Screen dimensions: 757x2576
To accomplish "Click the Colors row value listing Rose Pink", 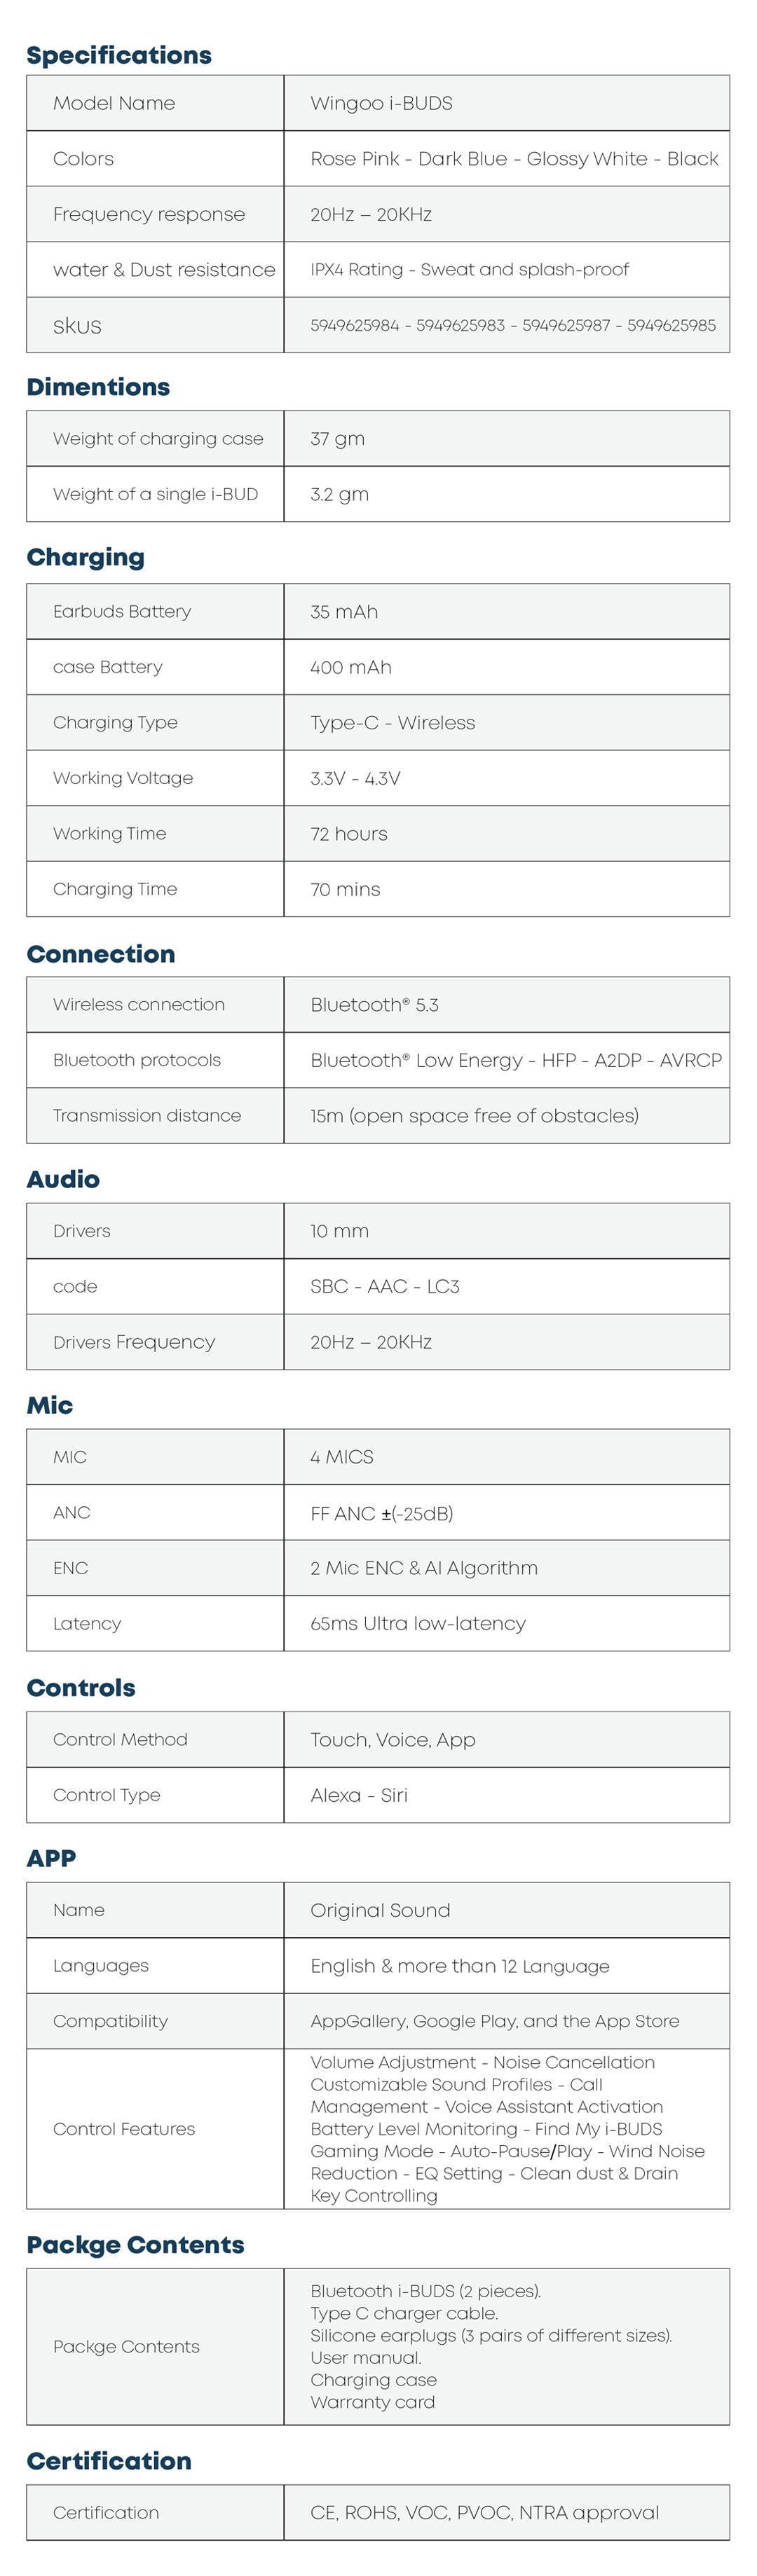I will pyautogui.click(x=514, y=159).
